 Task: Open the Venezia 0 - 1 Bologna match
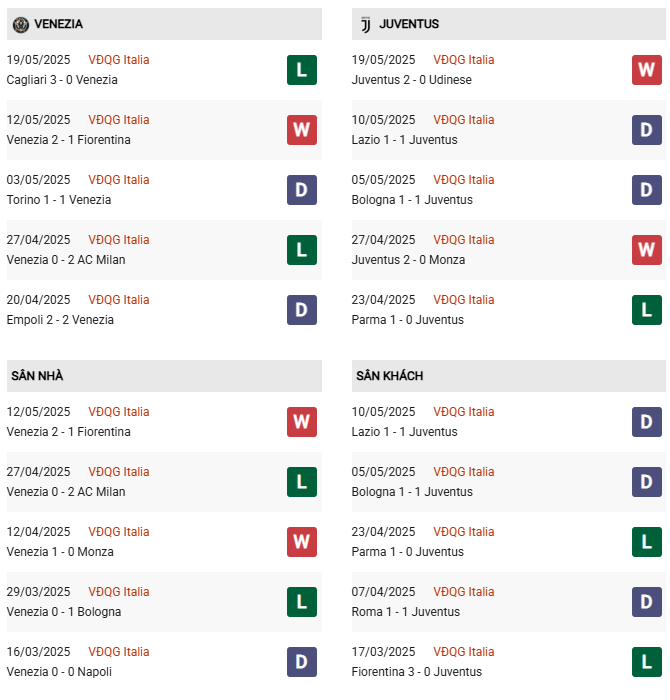click(x=64, y=612)
